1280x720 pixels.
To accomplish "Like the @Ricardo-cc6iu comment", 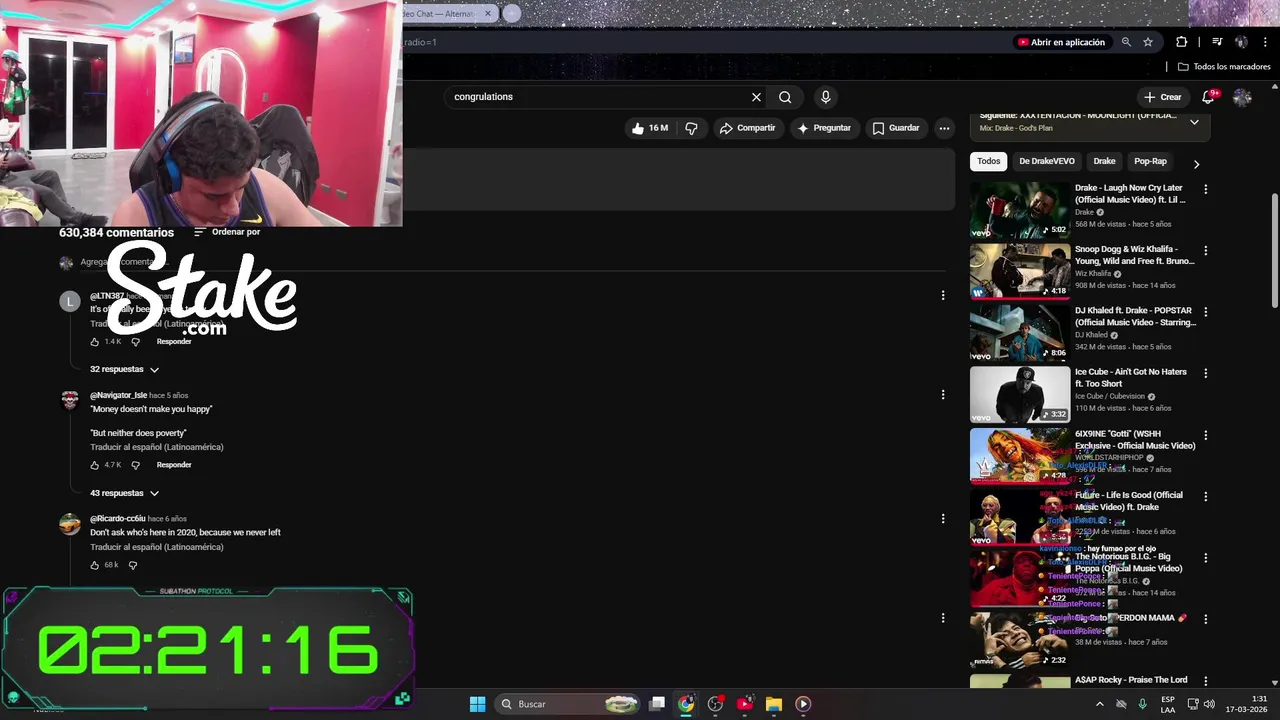I will click(95, 565).
